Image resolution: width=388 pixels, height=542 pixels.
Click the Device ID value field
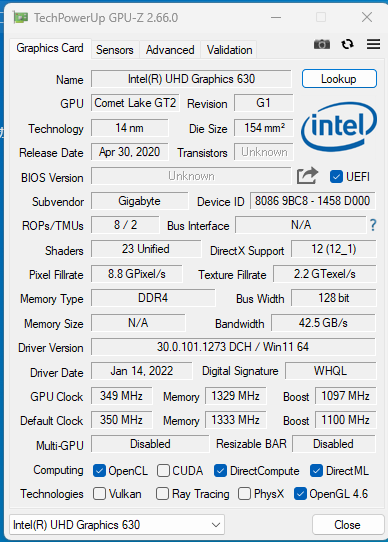(313, 201)
